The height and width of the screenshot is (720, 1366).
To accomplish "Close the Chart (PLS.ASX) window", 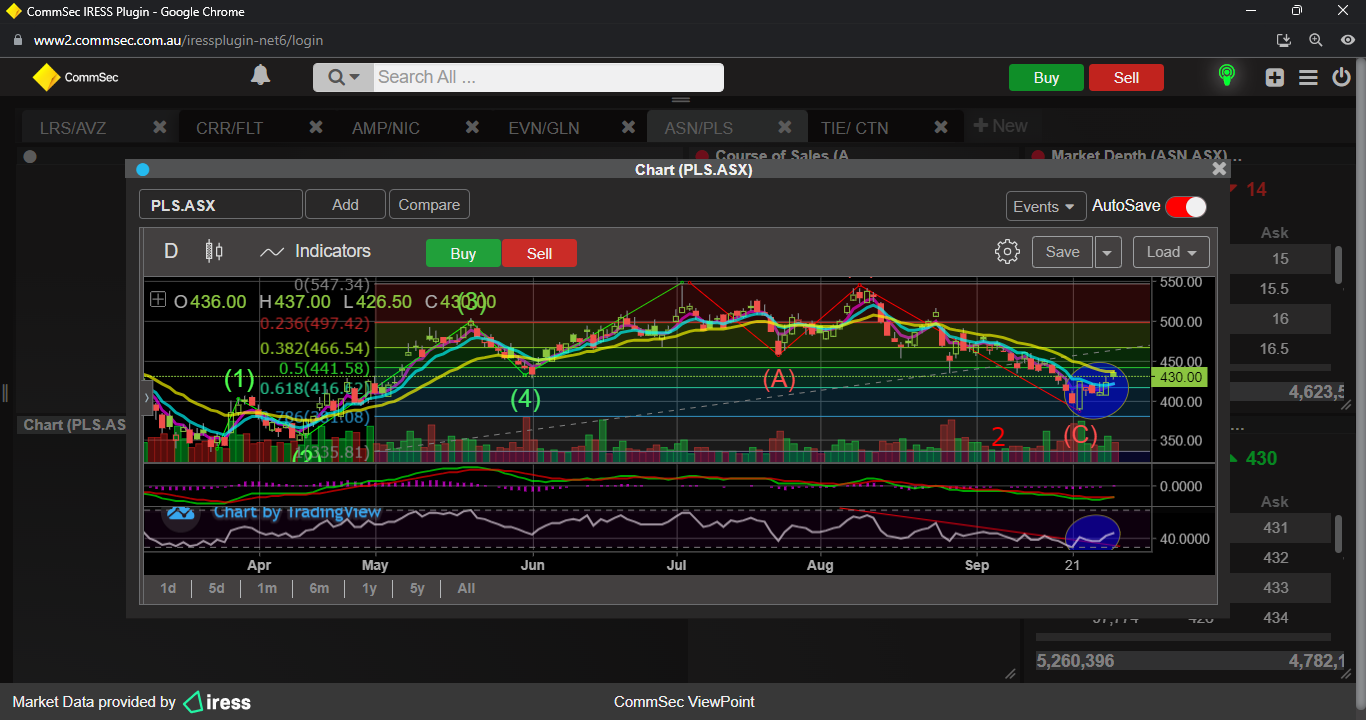I will (x=1219, y=169).
